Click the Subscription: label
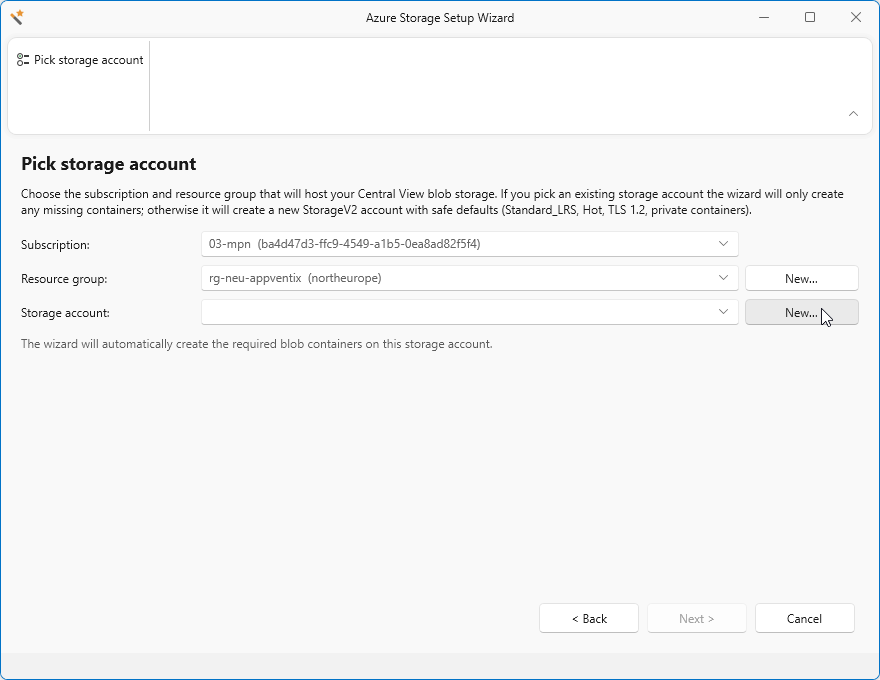The width and height of the screenshot is (880, 680). coord(56,245)
